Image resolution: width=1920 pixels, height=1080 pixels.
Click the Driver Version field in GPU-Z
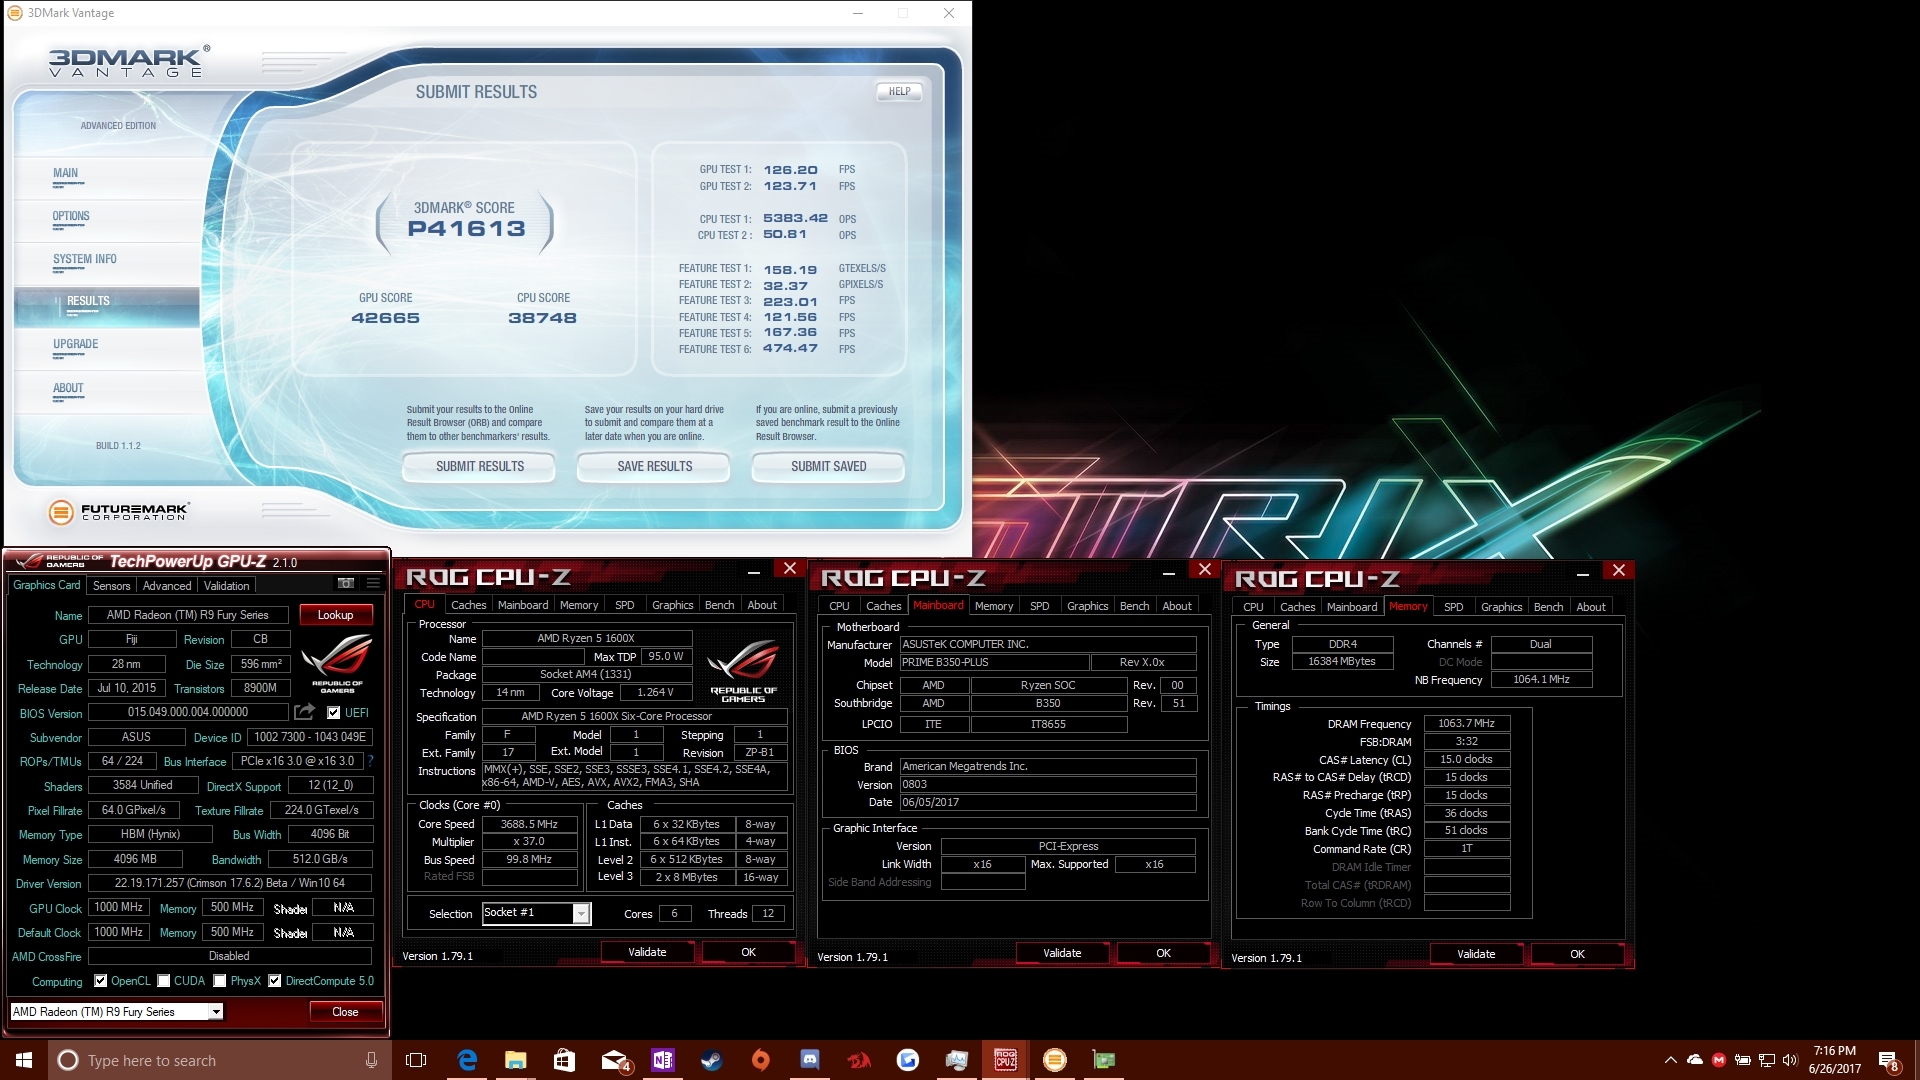[230, 883]
